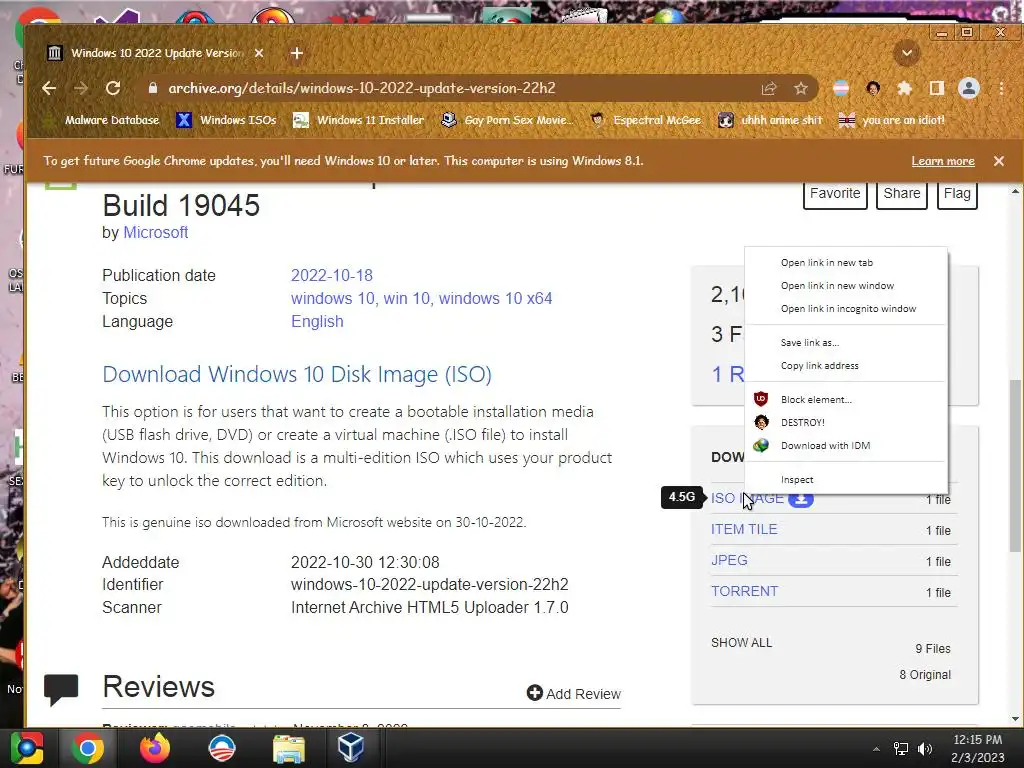This screenshot has width=1024, height=768.
Task: Open the Microsoft author link
Action: tap(155, 232)
